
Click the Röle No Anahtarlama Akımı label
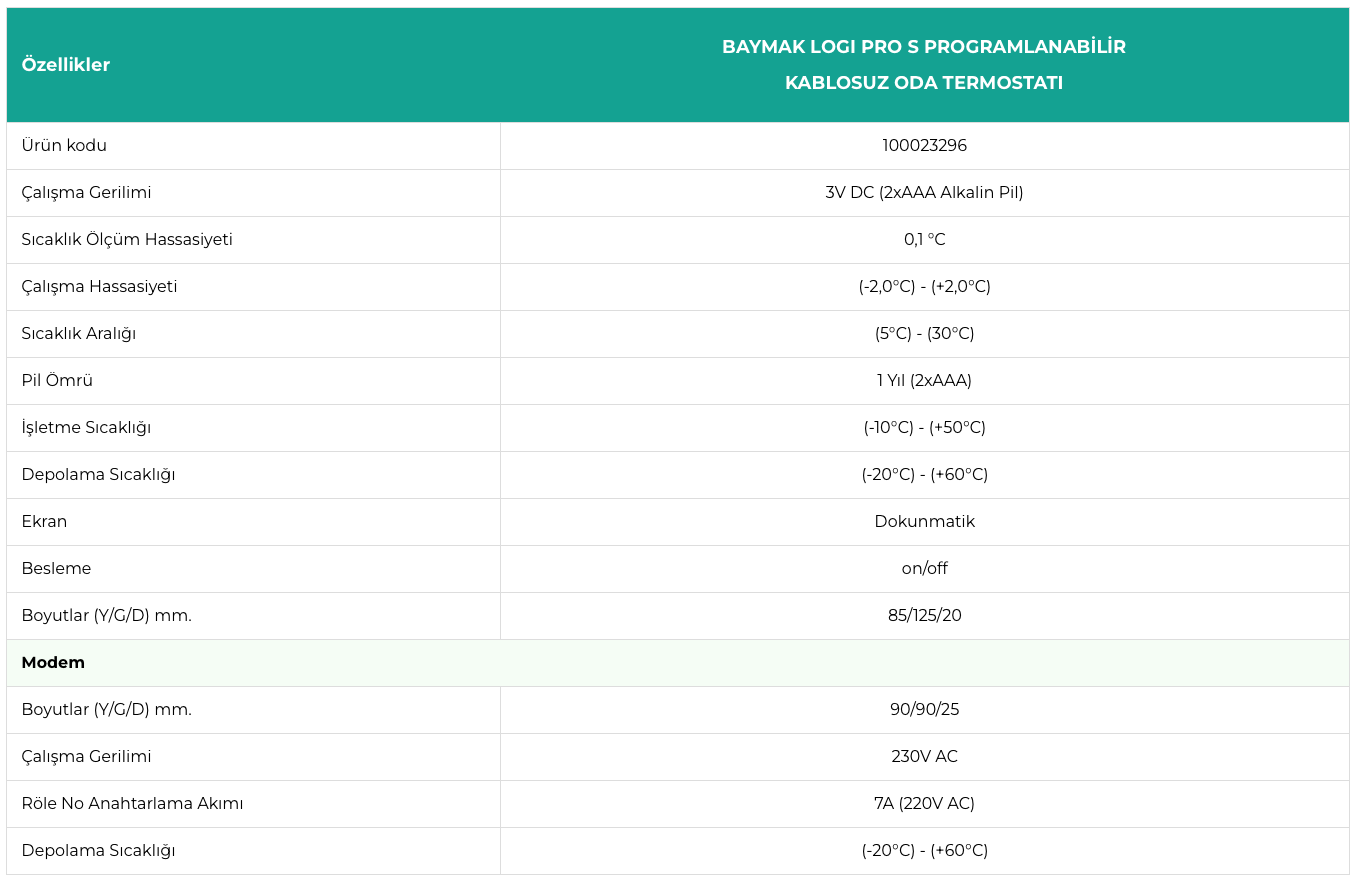point(132,804)
